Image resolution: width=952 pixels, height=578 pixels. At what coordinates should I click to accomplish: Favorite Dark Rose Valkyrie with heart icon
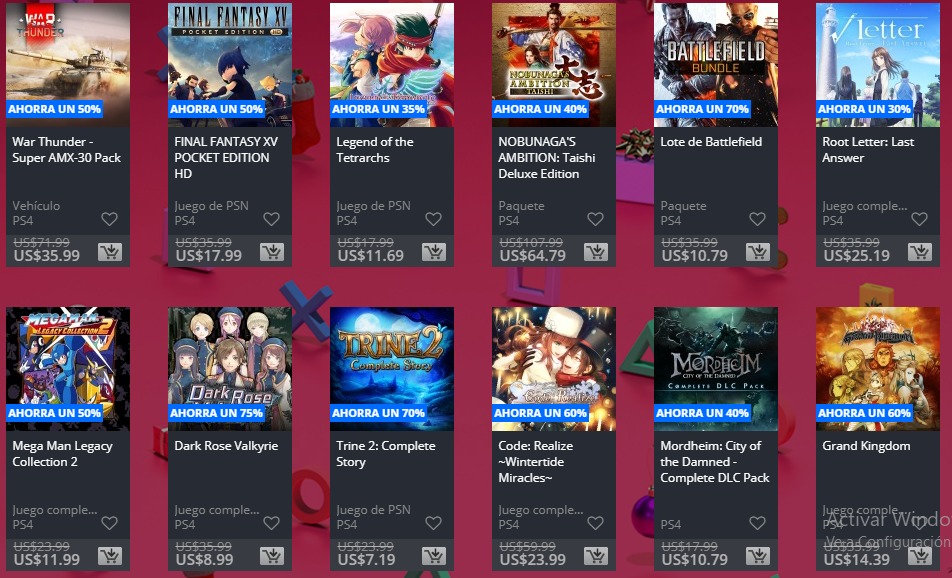pos(271,523)
